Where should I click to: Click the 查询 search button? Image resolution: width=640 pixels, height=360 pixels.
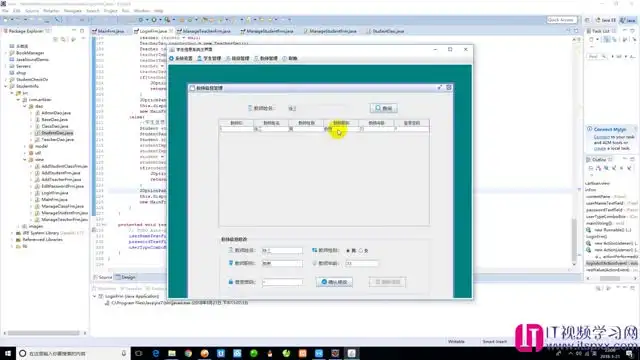pos(384,108)
